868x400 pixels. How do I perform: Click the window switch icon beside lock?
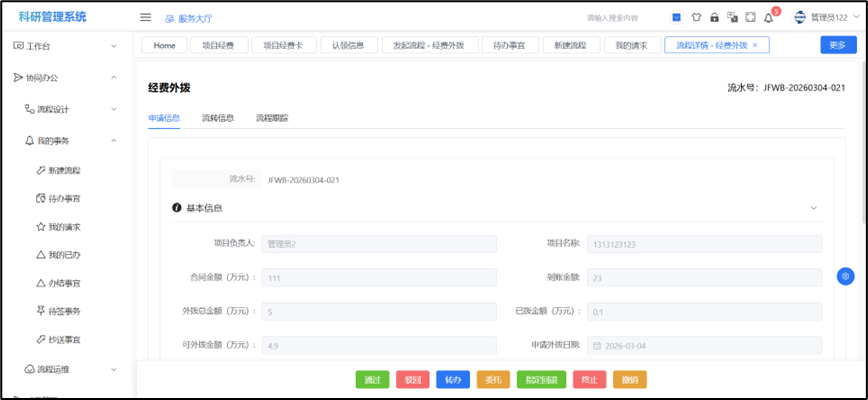click(x=732, y=17)
